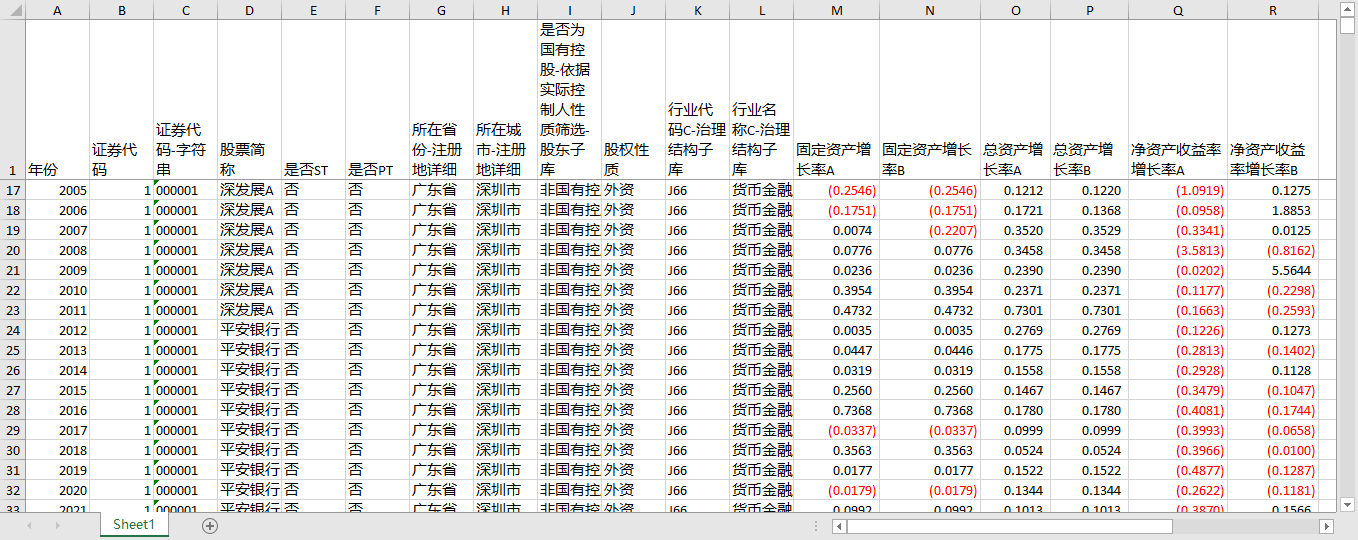The image size is (1358, 540).
Task: Select row 32 header
Action: pos(12,490)
